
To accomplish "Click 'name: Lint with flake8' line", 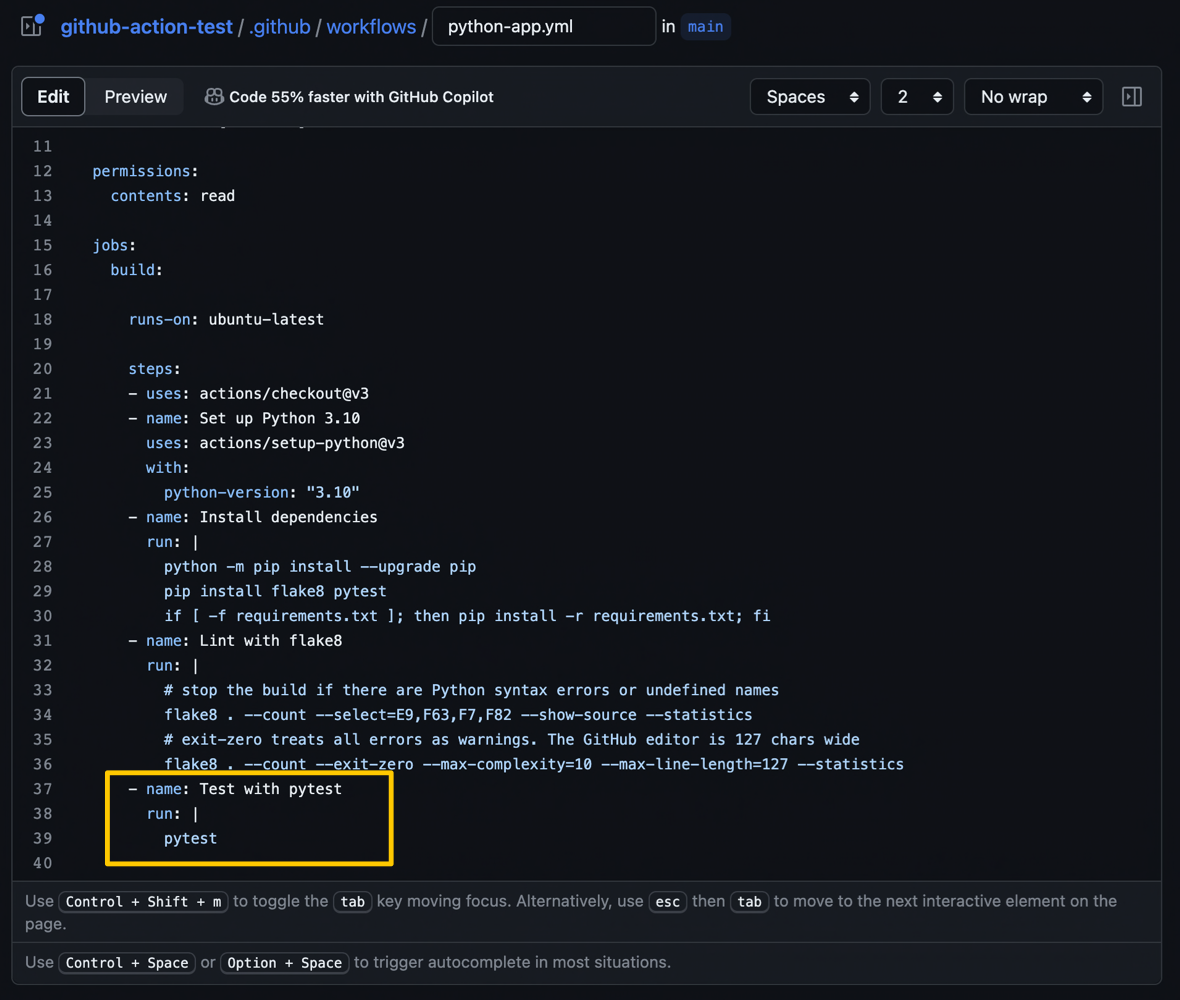I will pos(235,640).
